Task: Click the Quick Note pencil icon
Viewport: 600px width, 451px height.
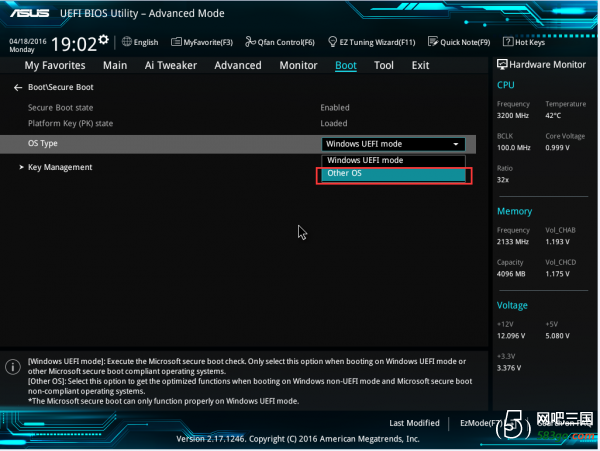Action: [433, 41]
